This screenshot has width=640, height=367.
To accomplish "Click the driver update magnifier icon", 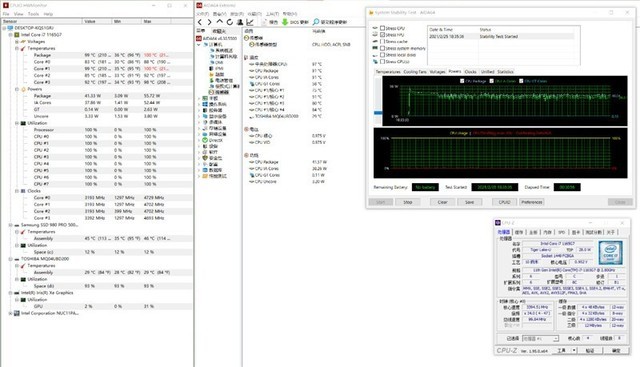I will coord(316,22).
